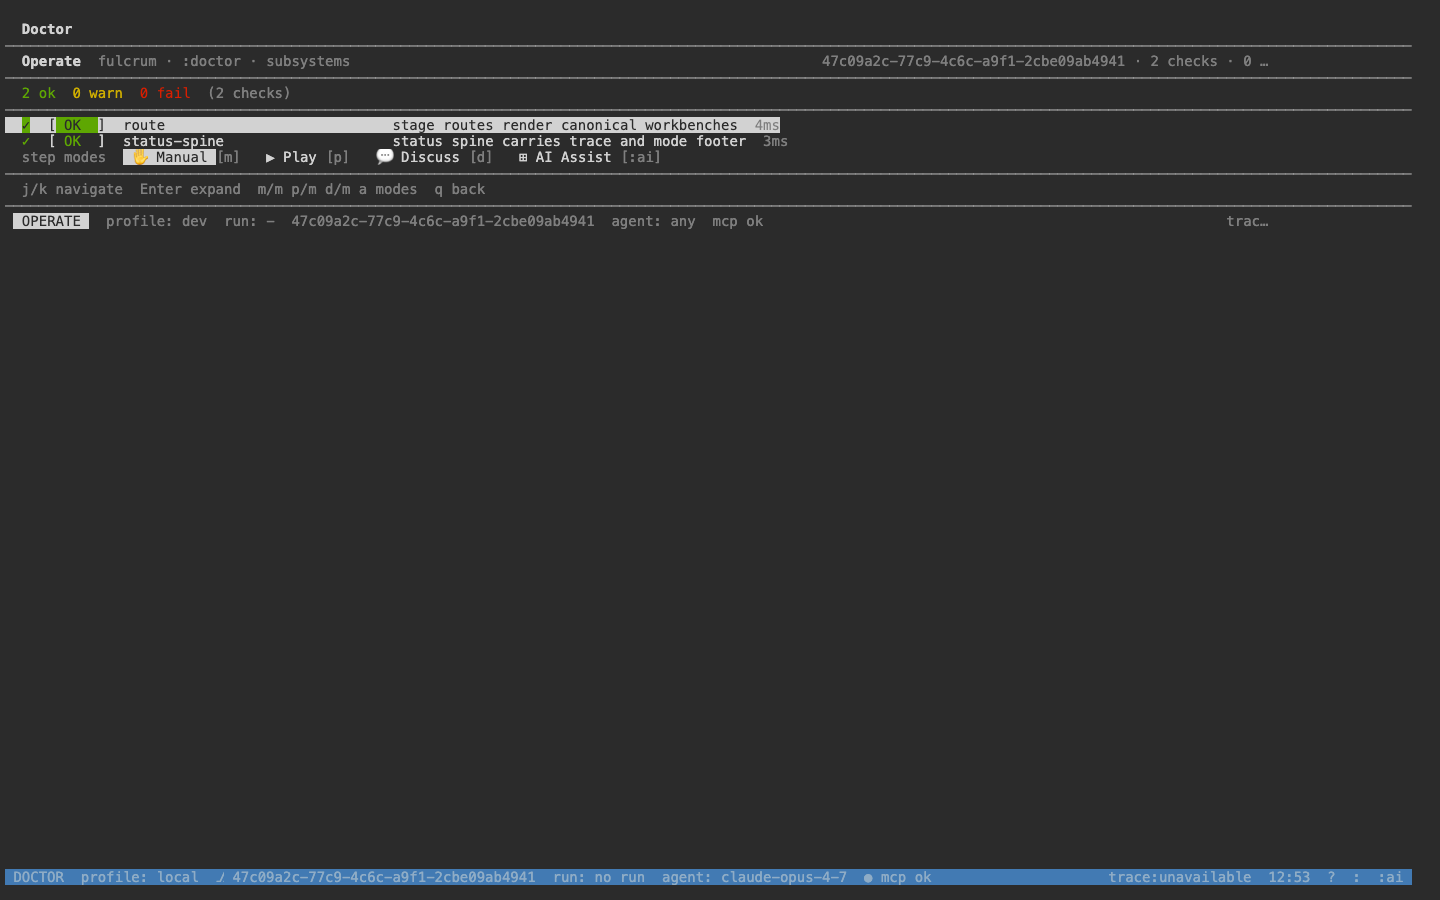Viewport: 1440px width, 900px height.
Task: Click 'trace:unavailable' in bottom status bar
Action: [1179, 877]
